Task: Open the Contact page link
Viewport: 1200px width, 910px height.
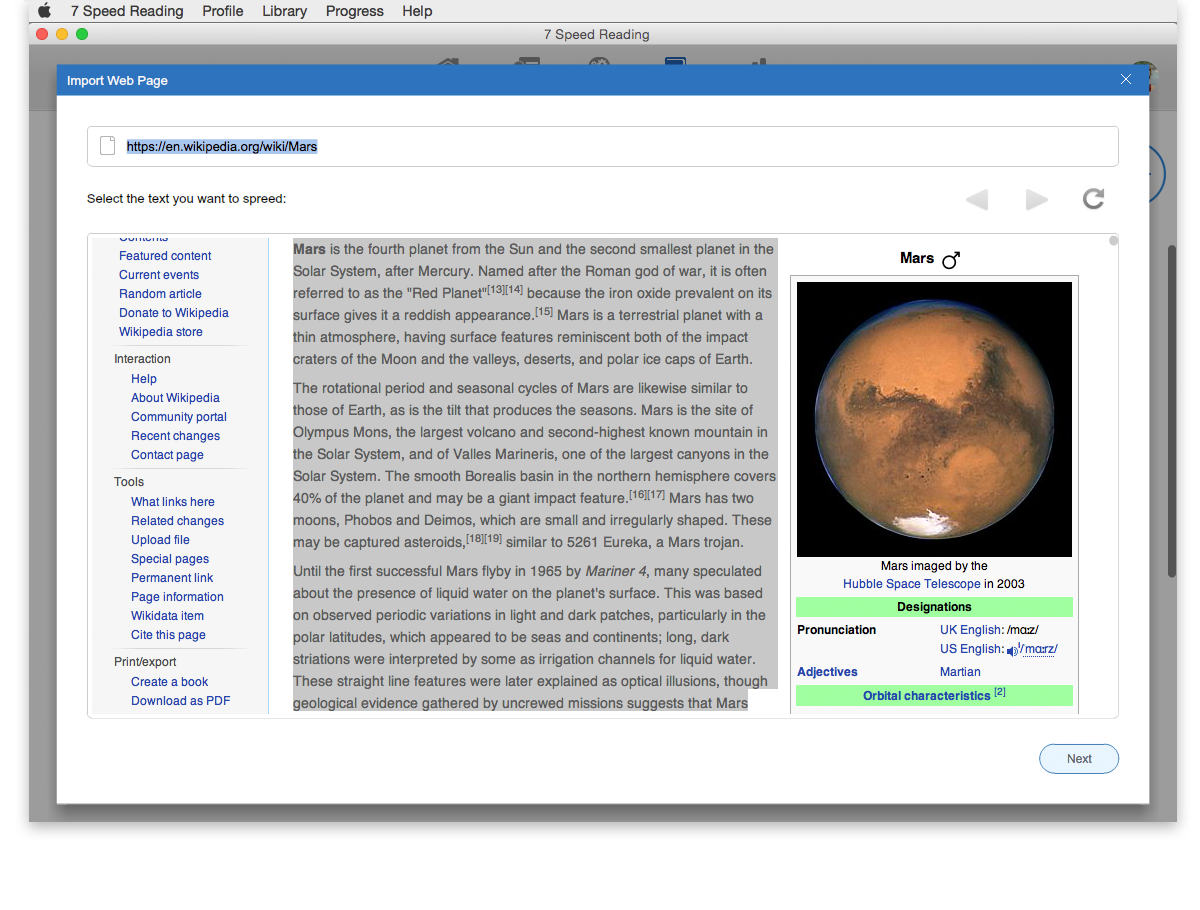Action: point(167,455)
